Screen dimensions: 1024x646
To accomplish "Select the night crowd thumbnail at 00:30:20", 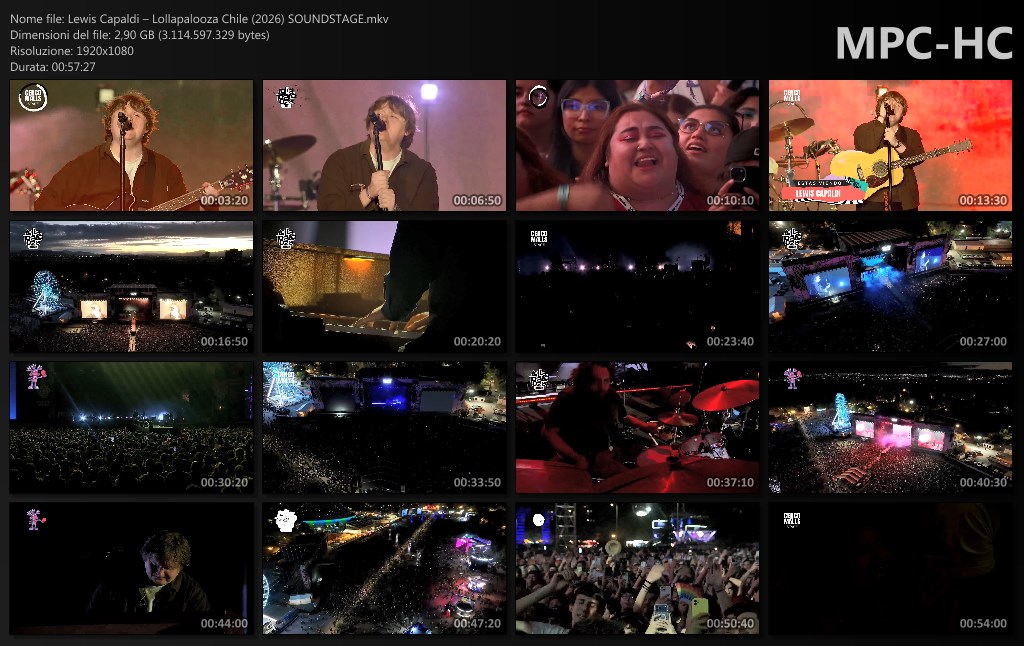I will click(131, 427).
